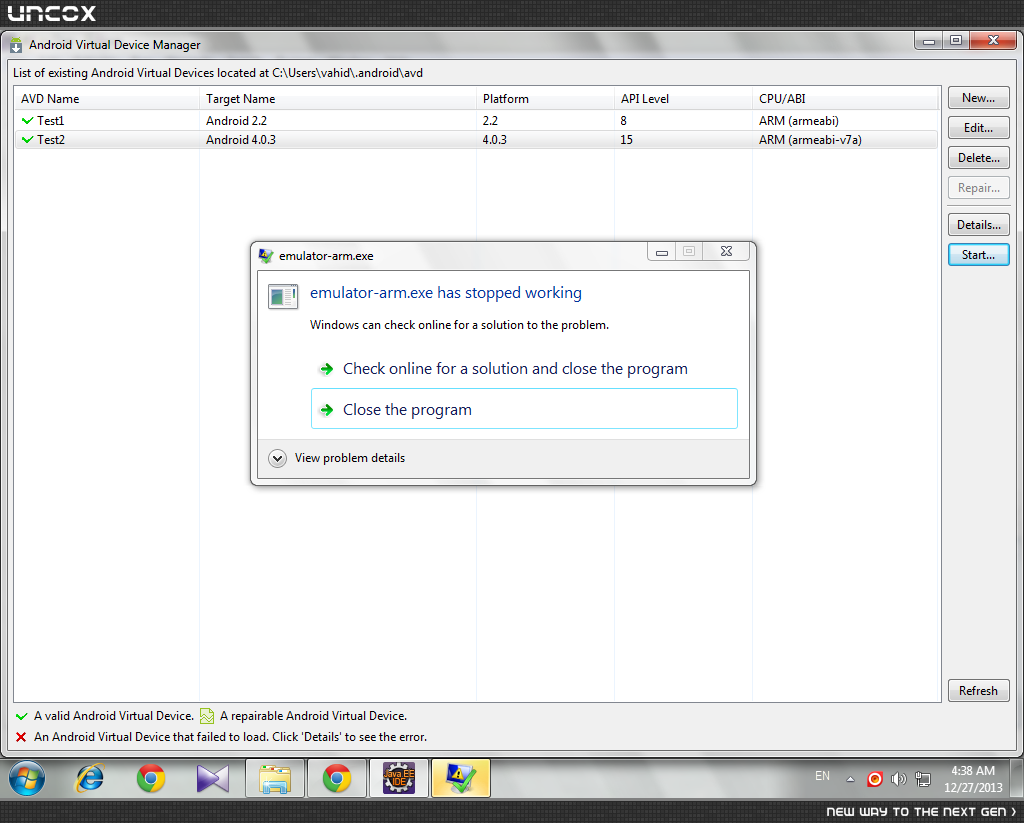Expand View problem details
Image resolution: width=1024 pixels, height=823 pixels.
336,458
